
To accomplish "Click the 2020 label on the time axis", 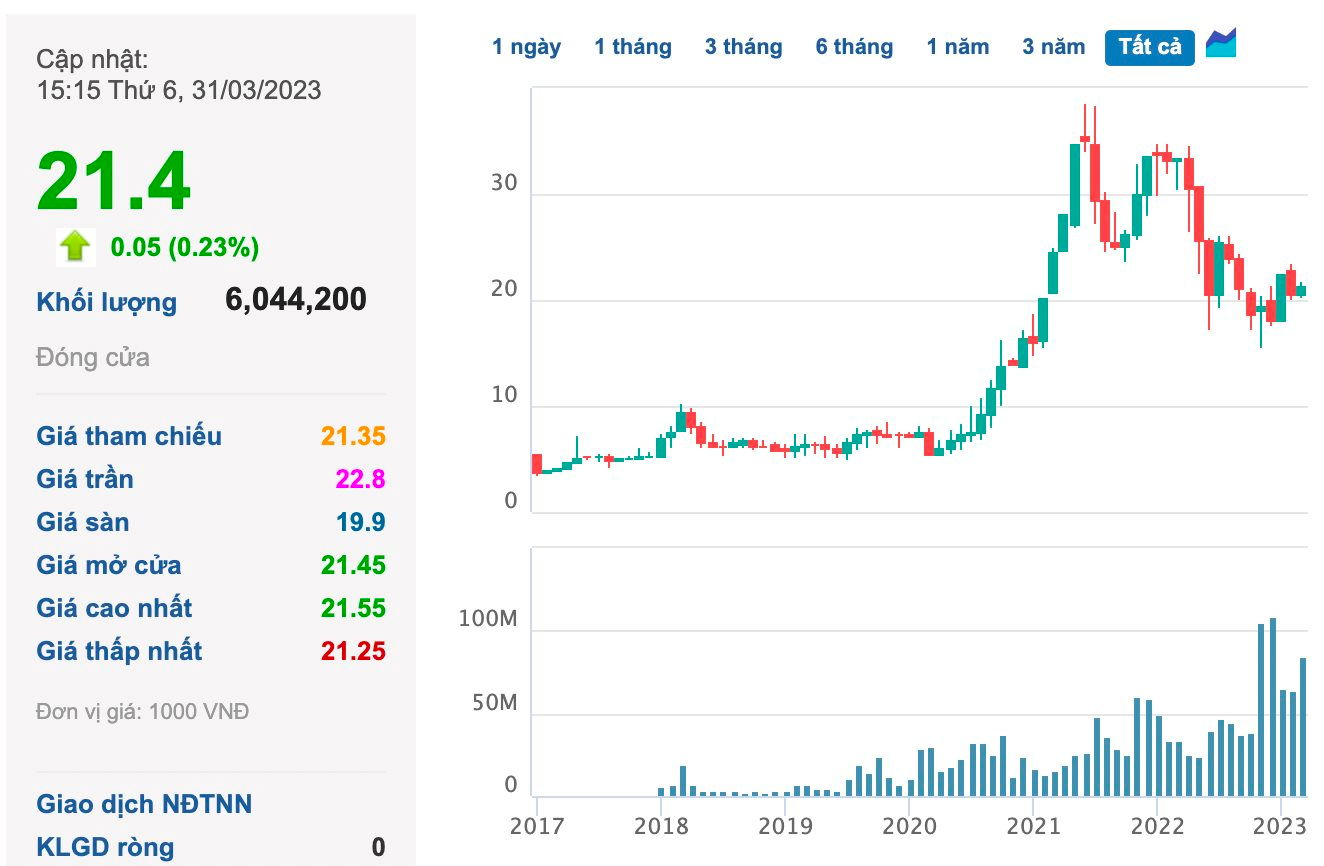I will [909, 826].
